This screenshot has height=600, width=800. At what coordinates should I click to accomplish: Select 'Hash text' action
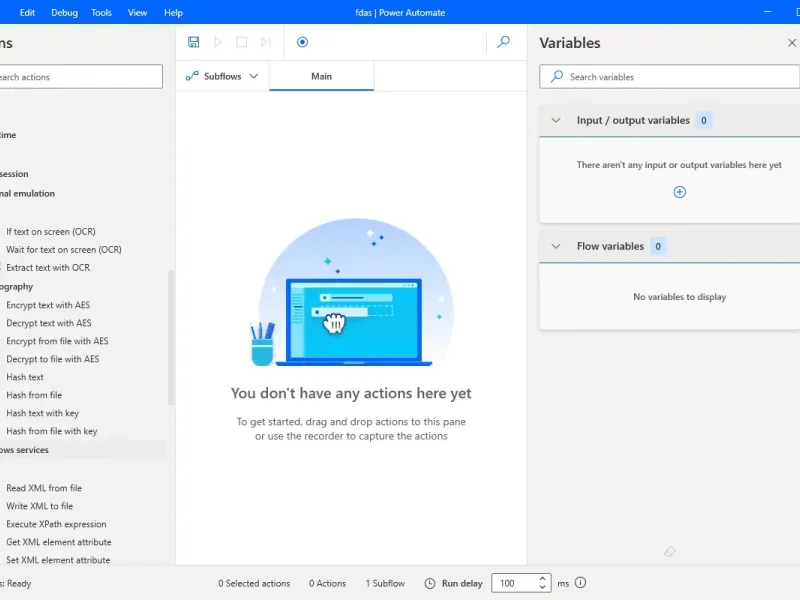(x=24, y=377)
